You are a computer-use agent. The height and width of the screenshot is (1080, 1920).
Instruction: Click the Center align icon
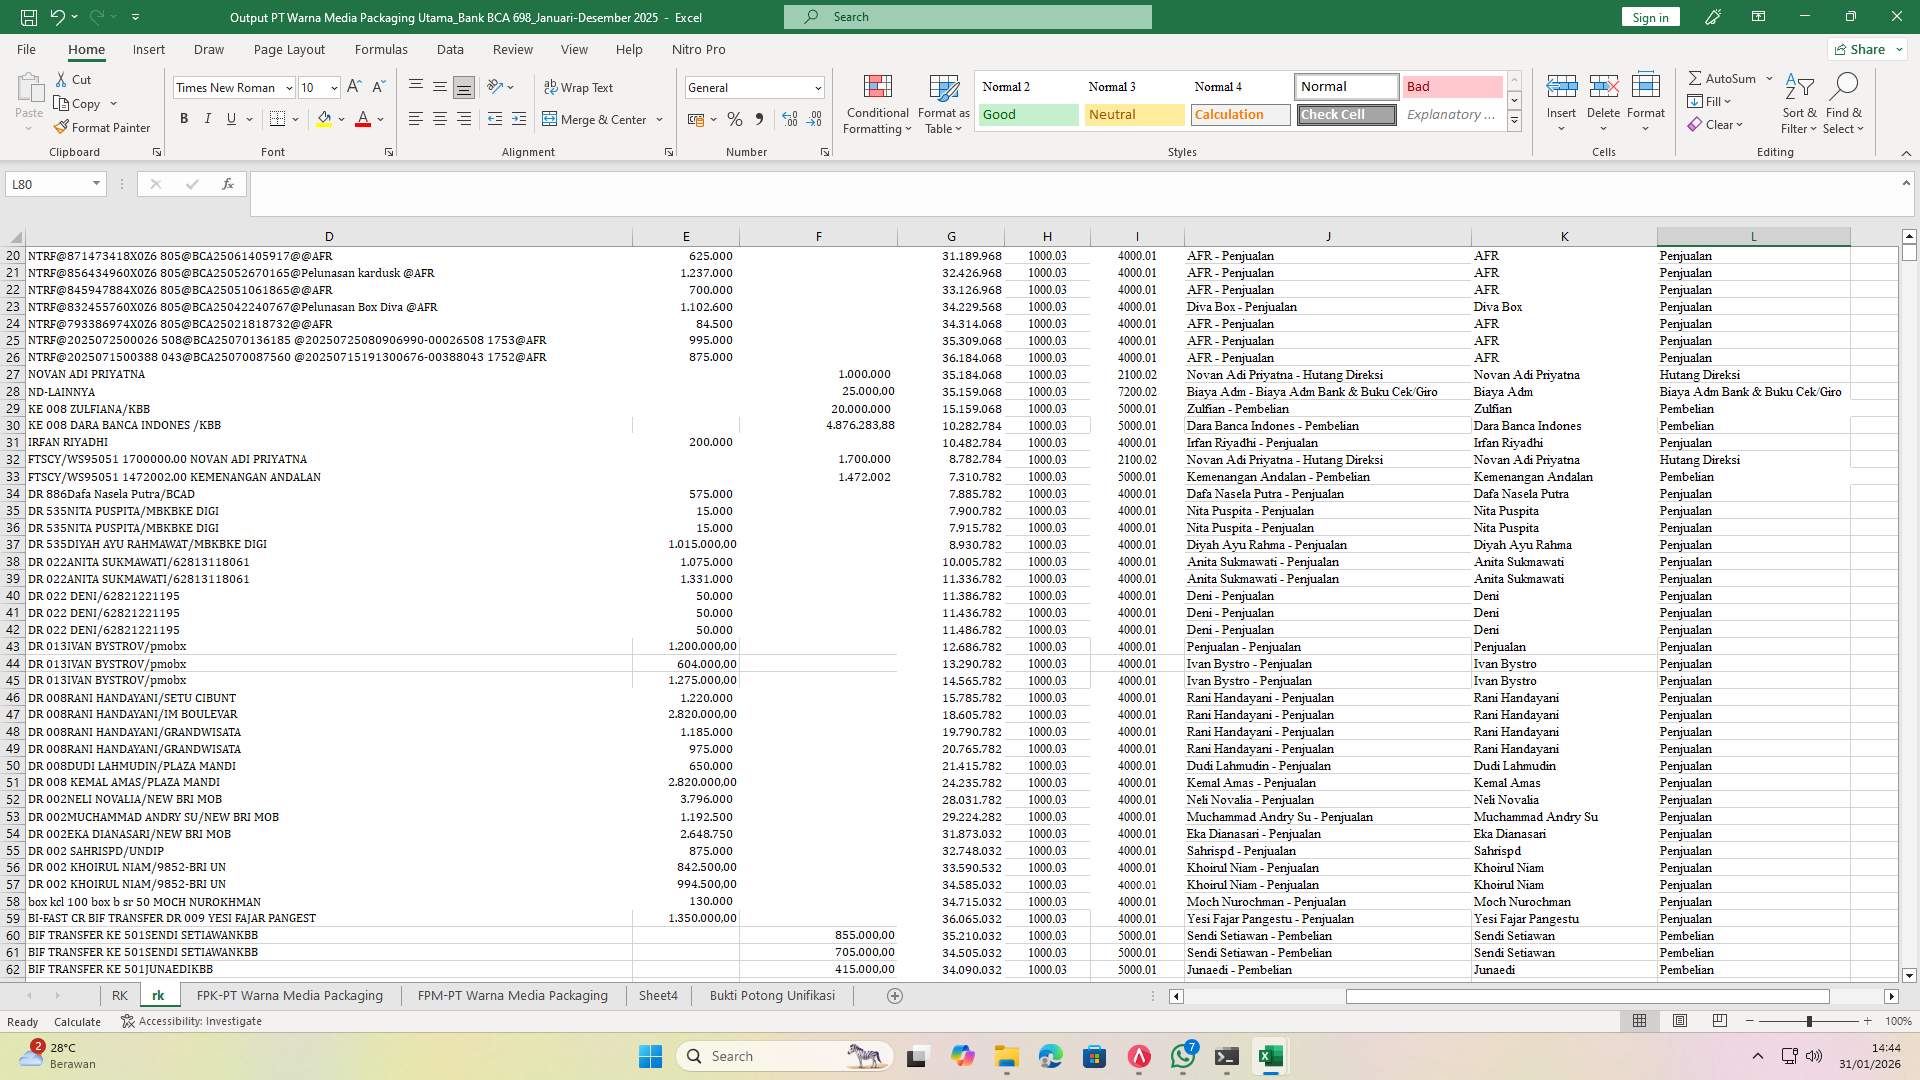440,119
